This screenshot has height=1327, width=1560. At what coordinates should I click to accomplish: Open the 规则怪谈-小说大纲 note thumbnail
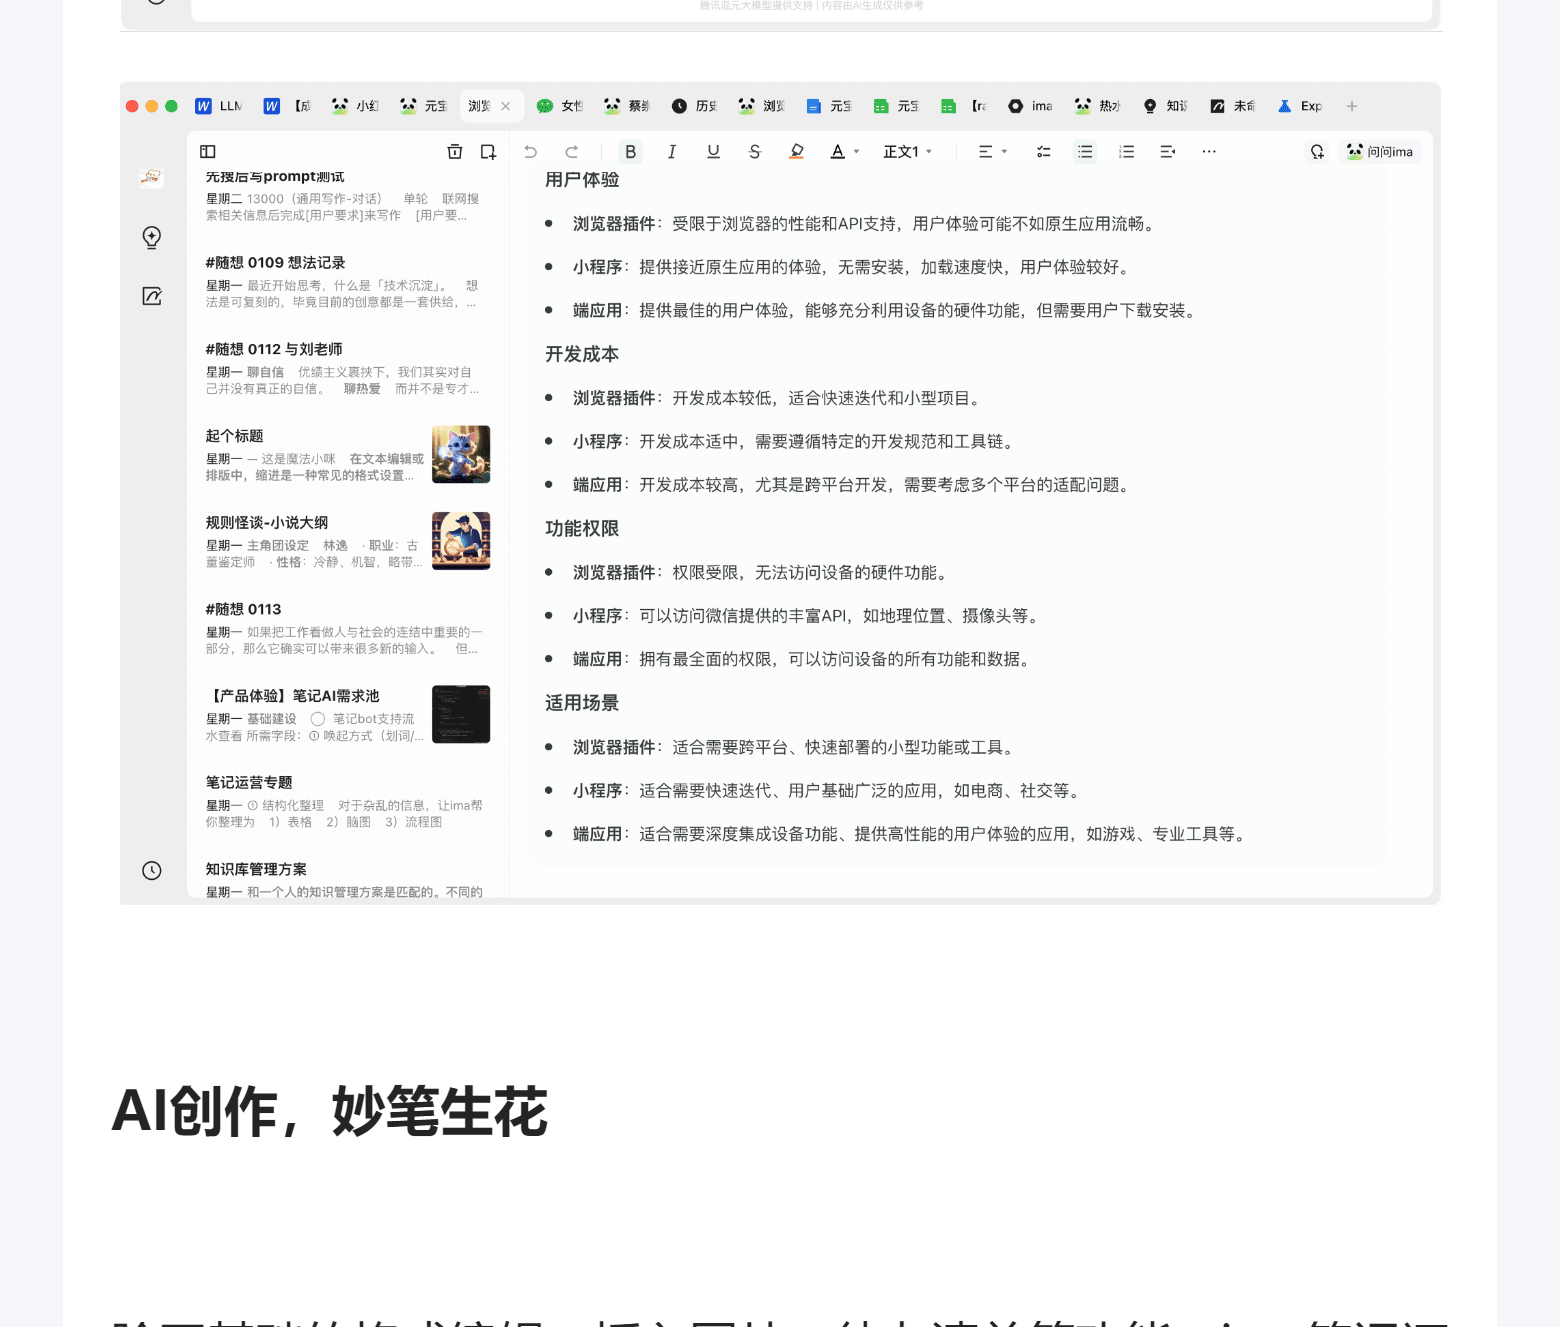click(461, 541)
